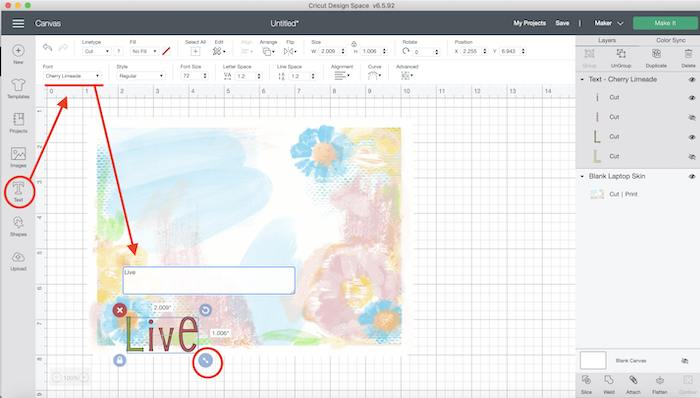The height and width of the screenshot is (398, 700).
Task: Switch to the Layers tab
Action: click(607, 40)
